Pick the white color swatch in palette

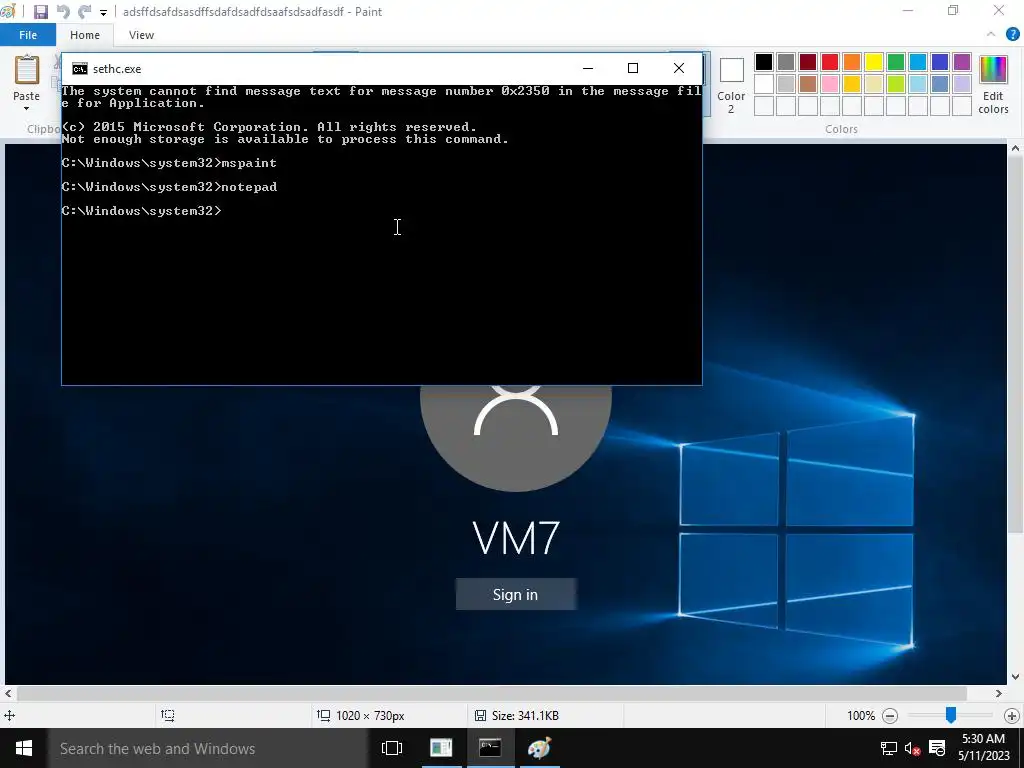764,84
